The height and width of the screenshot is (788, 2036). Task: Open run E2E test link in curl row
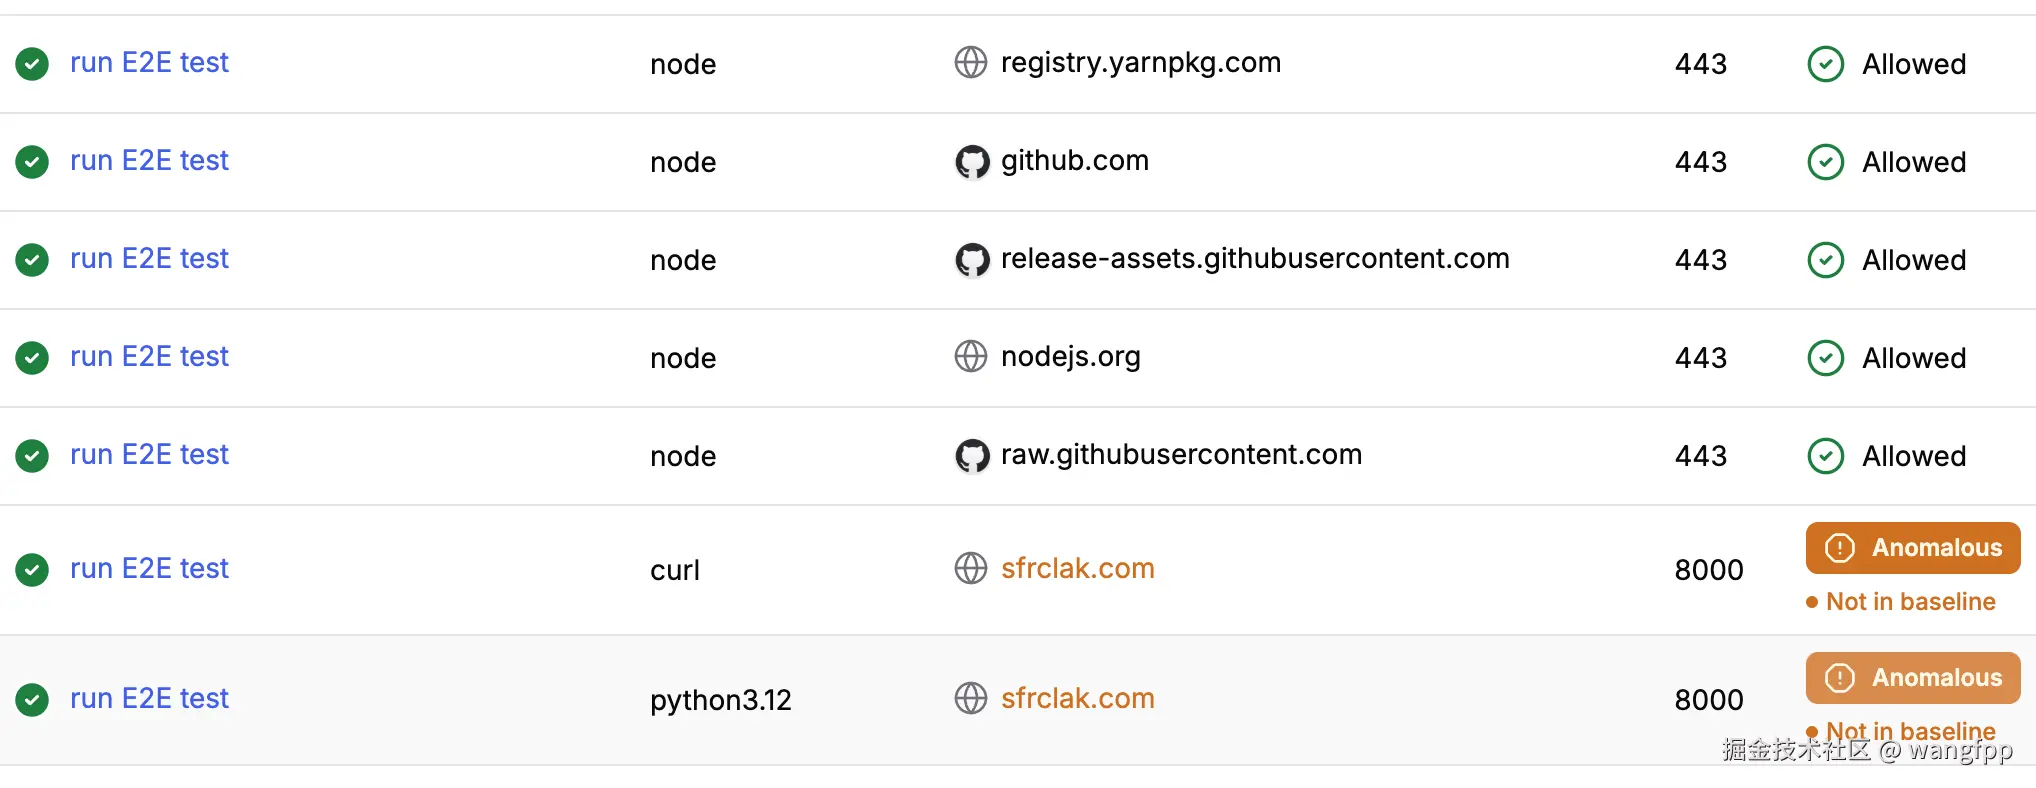pyautogui.click(x=149, y=569)
